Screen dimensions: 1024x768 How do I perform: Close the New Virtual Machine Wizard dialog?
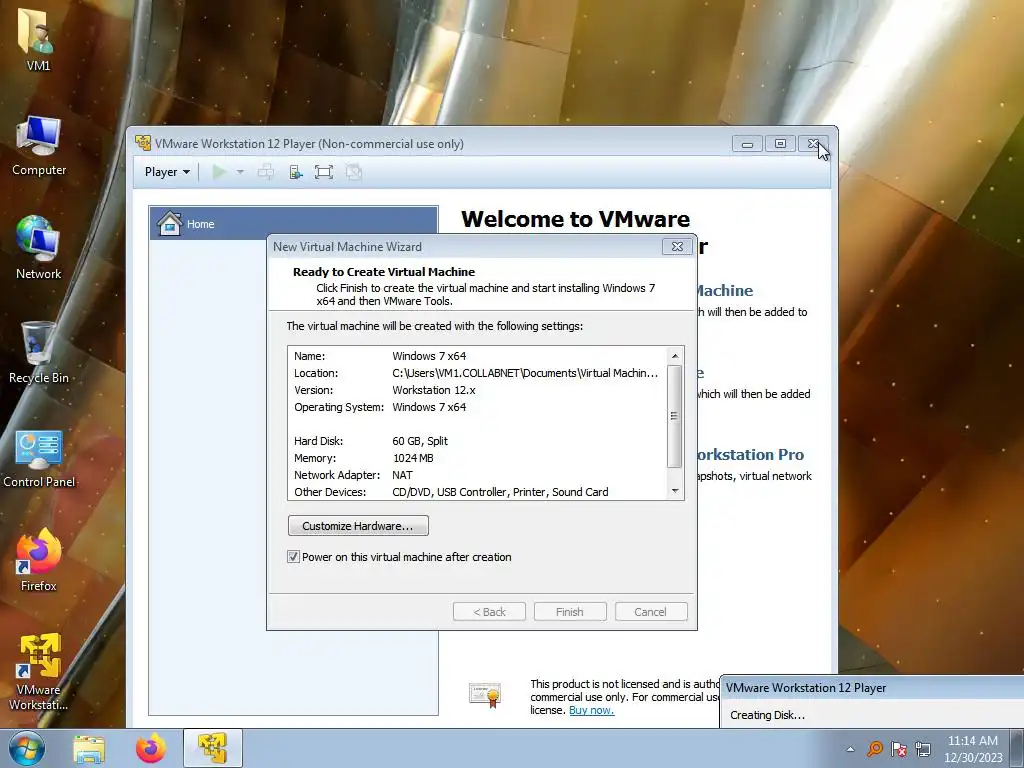(677, 247)
